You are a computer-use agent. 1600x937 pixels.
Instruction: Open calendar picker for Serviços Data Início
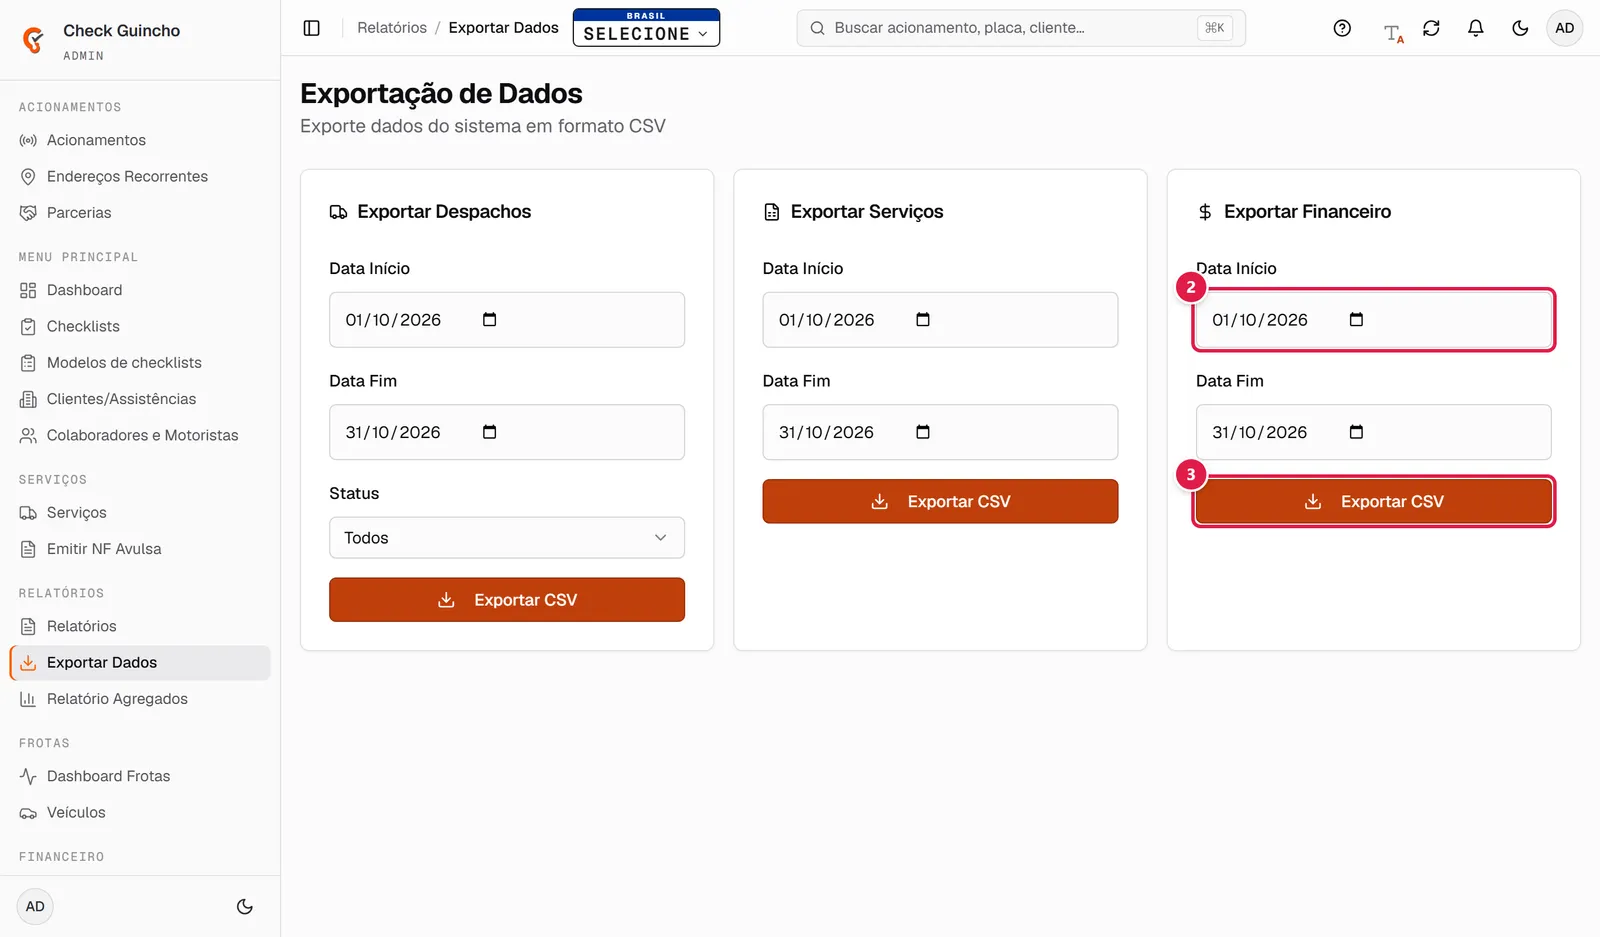click(923, 320)
